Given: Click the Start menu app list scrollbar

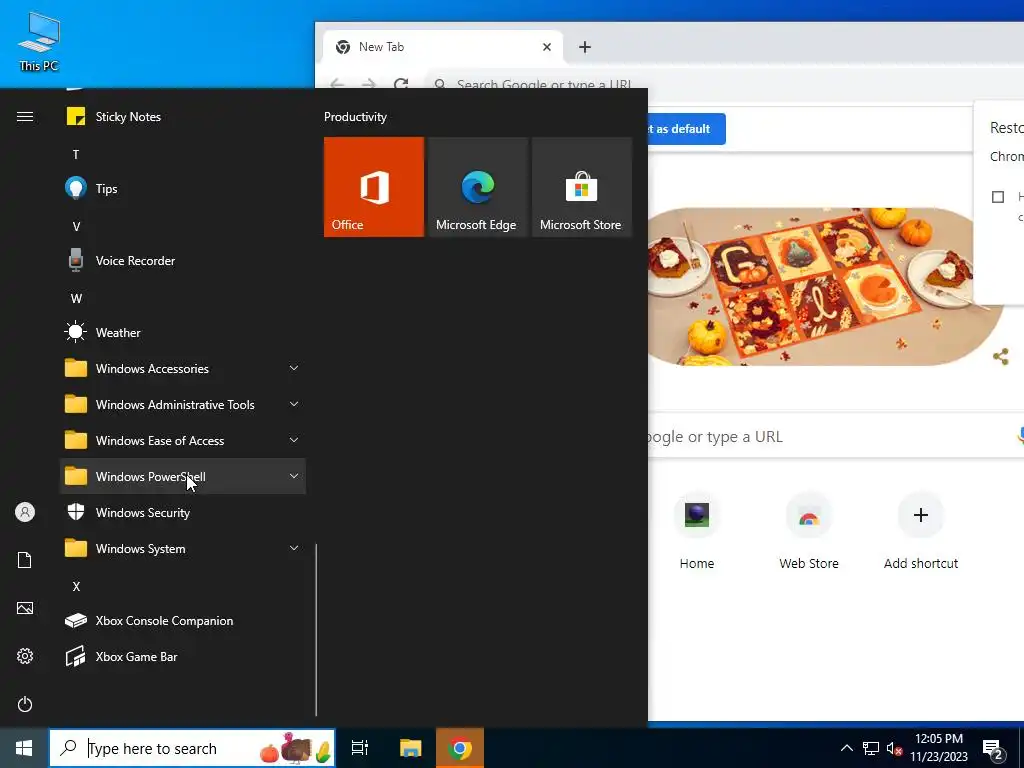Looking at the screenshot, I should [316, 630].
